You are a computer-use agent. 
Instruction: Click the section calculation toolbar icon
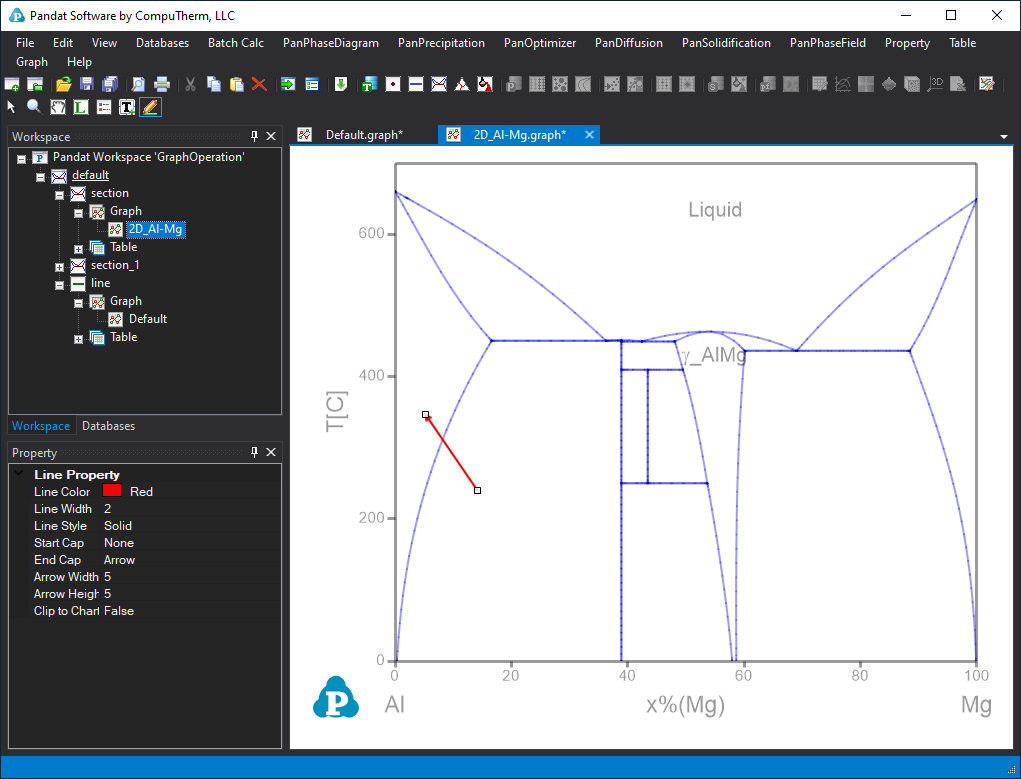[x=438, y=84]
